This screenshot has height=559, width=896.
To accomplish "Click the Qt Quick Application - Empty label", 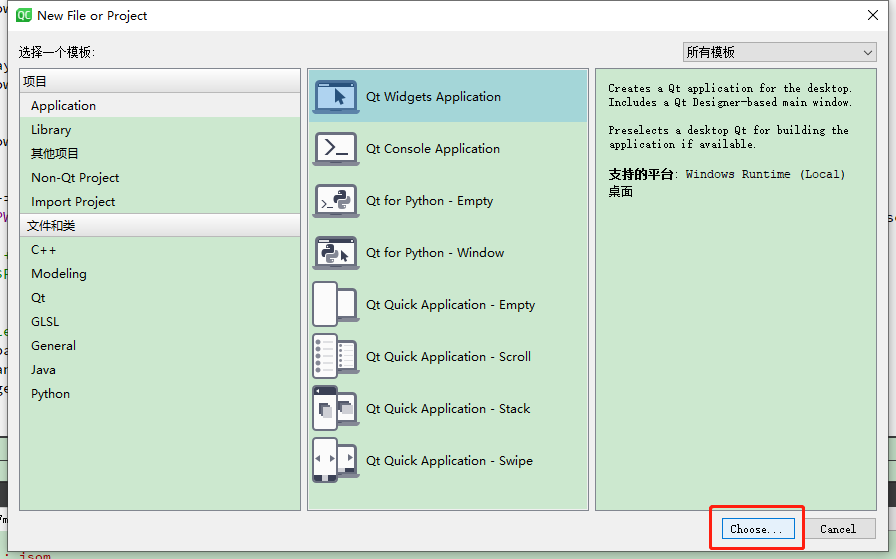I will pyautogui.click(x=450, y=305).
